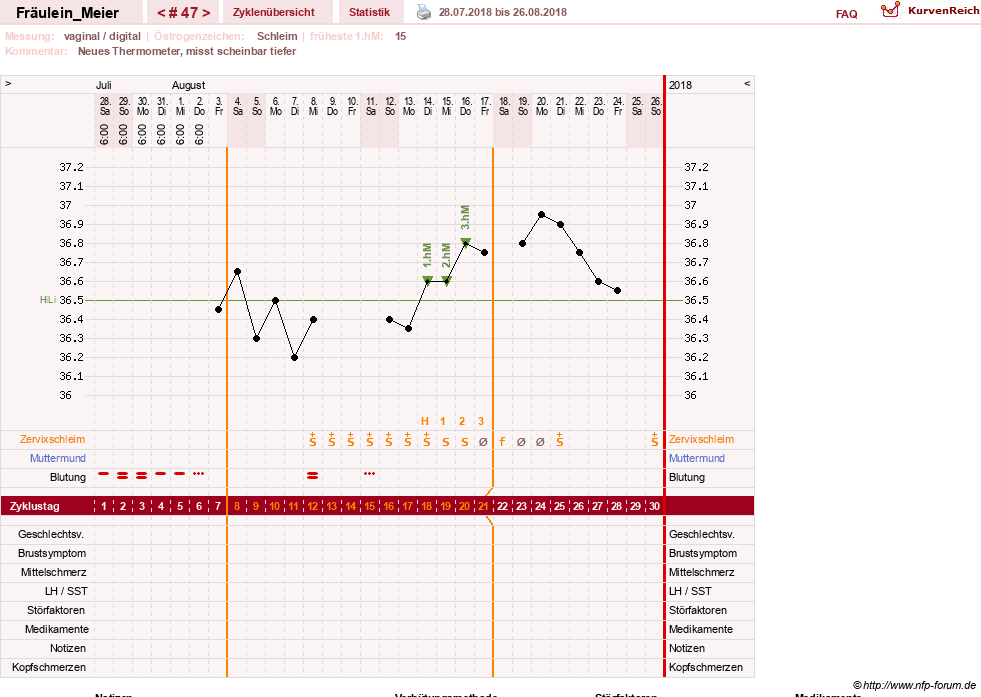Open the FAQ link
Image resolution: width=981 pixels, height=697 pixels.
846,14
